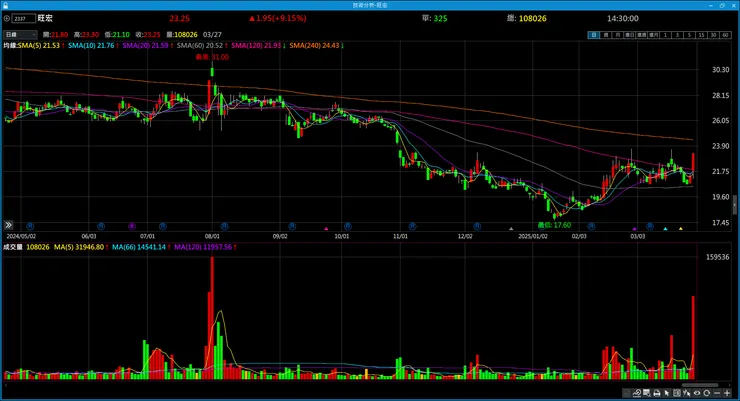Select the 日 daily timeframe button

(x=594, y=35)
